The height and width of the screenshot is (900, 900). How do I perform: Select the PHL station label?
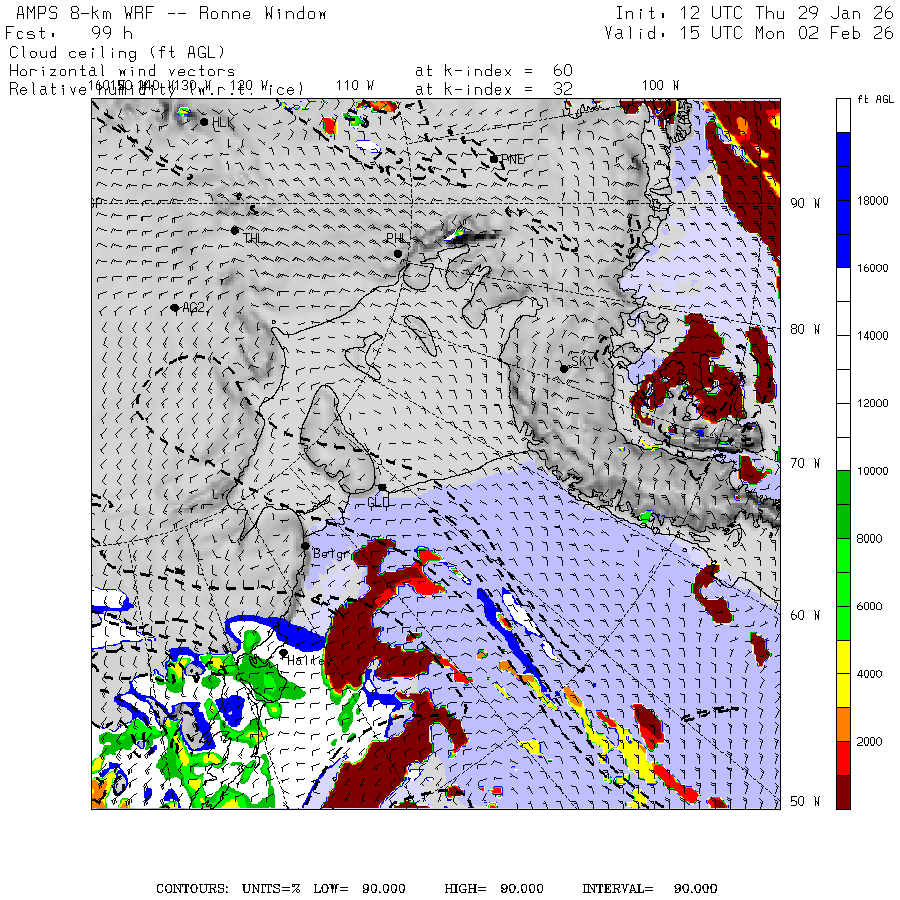[397, 238]
